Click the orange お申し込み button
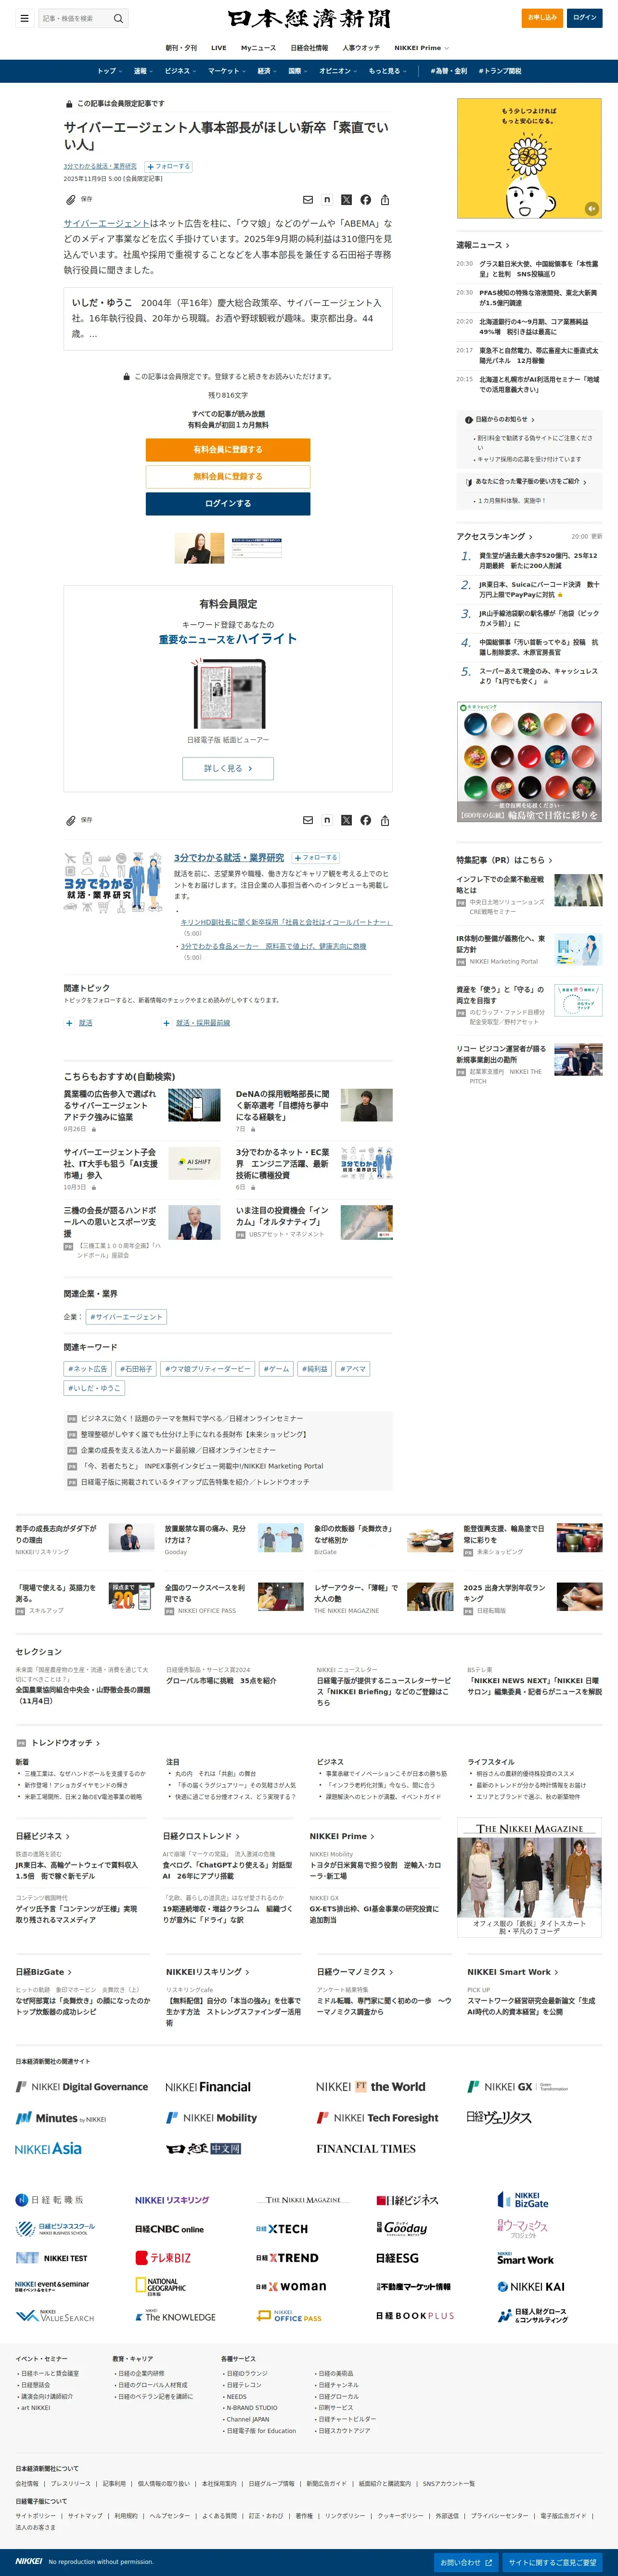This screenshot has width=618, height=2576. tap(542, 17)
